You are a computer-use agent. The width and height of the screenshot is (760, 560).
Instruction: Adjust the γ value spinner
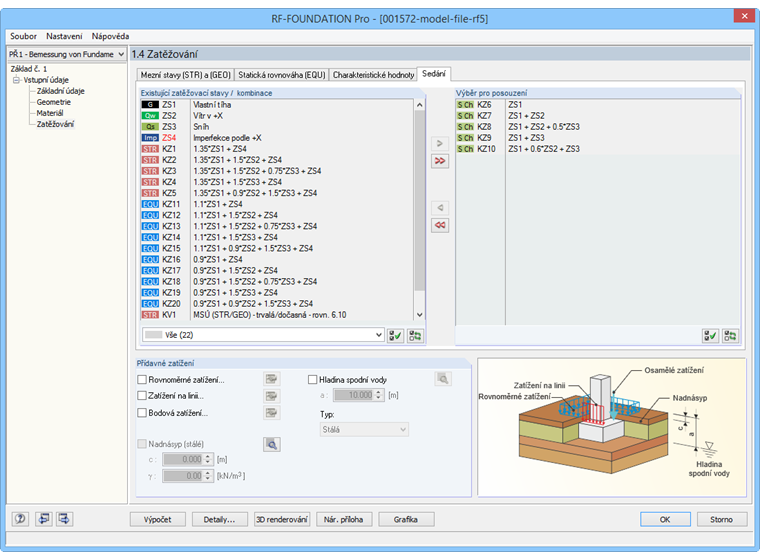[x=207, y=476]
